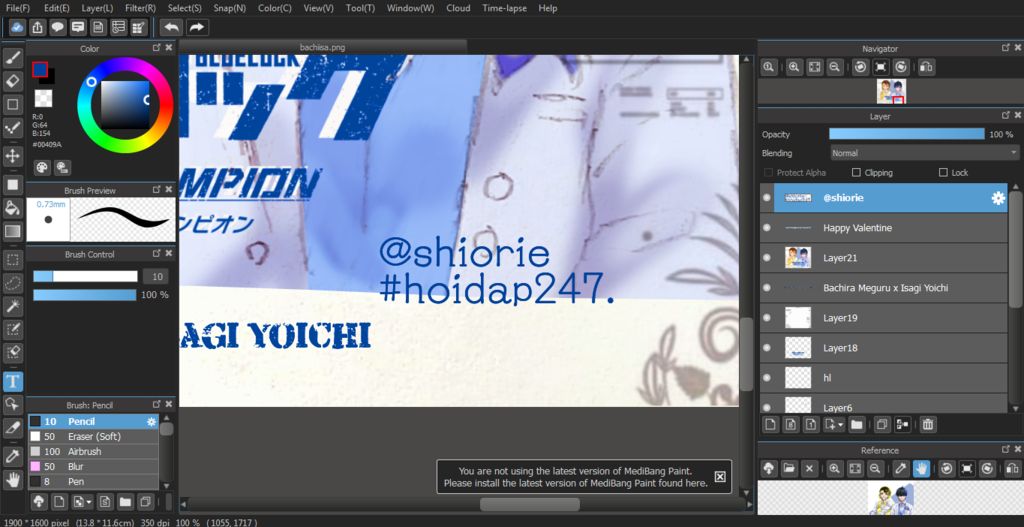1024x527 pixels.
Task: Open the Blending mode dropdown
Action: (924, 153)
